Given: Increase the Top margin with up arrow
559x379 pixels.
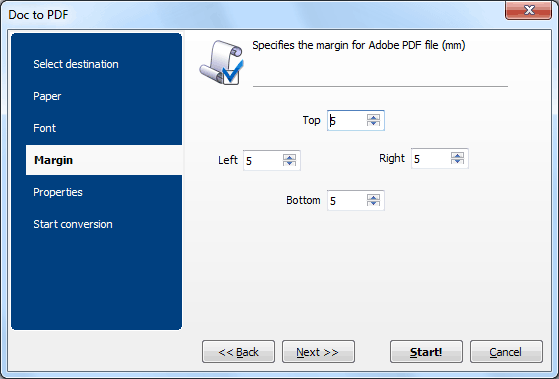Looking at the screenshot, I should coord(373,117).
